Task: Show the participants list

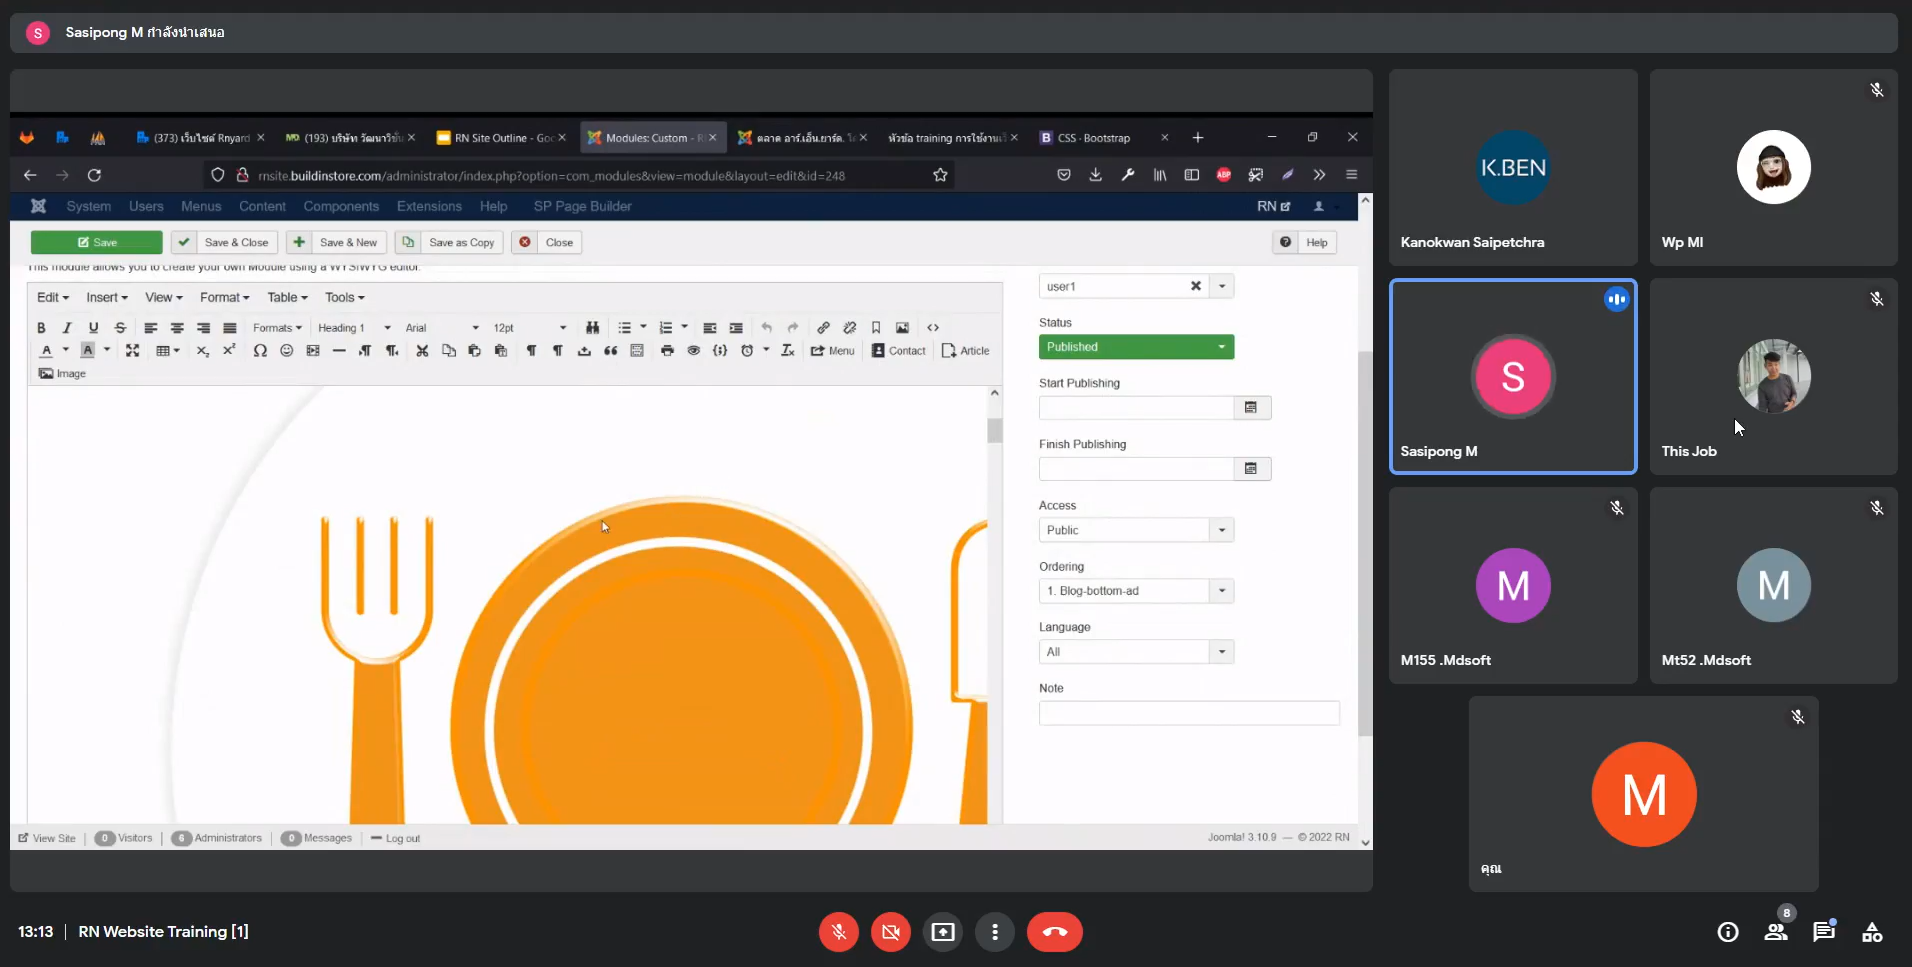Action: coord(1775,932)
